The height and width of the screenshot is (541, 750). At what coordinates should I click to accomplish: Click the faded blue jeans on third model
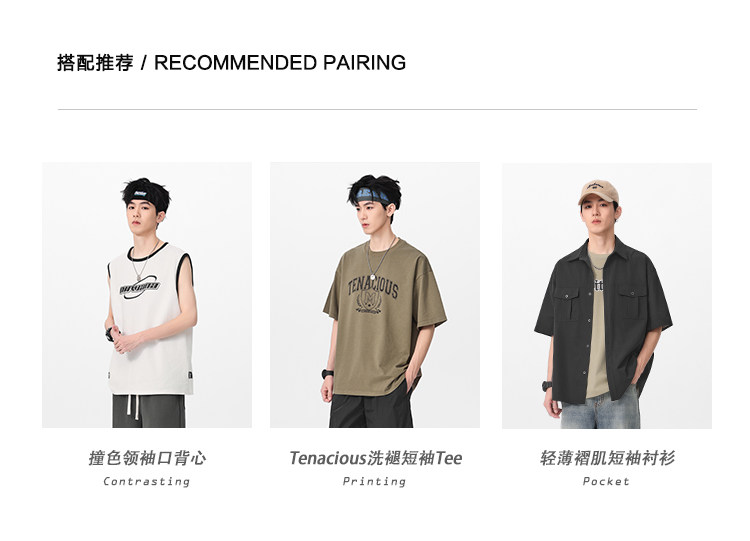(601, 409)
